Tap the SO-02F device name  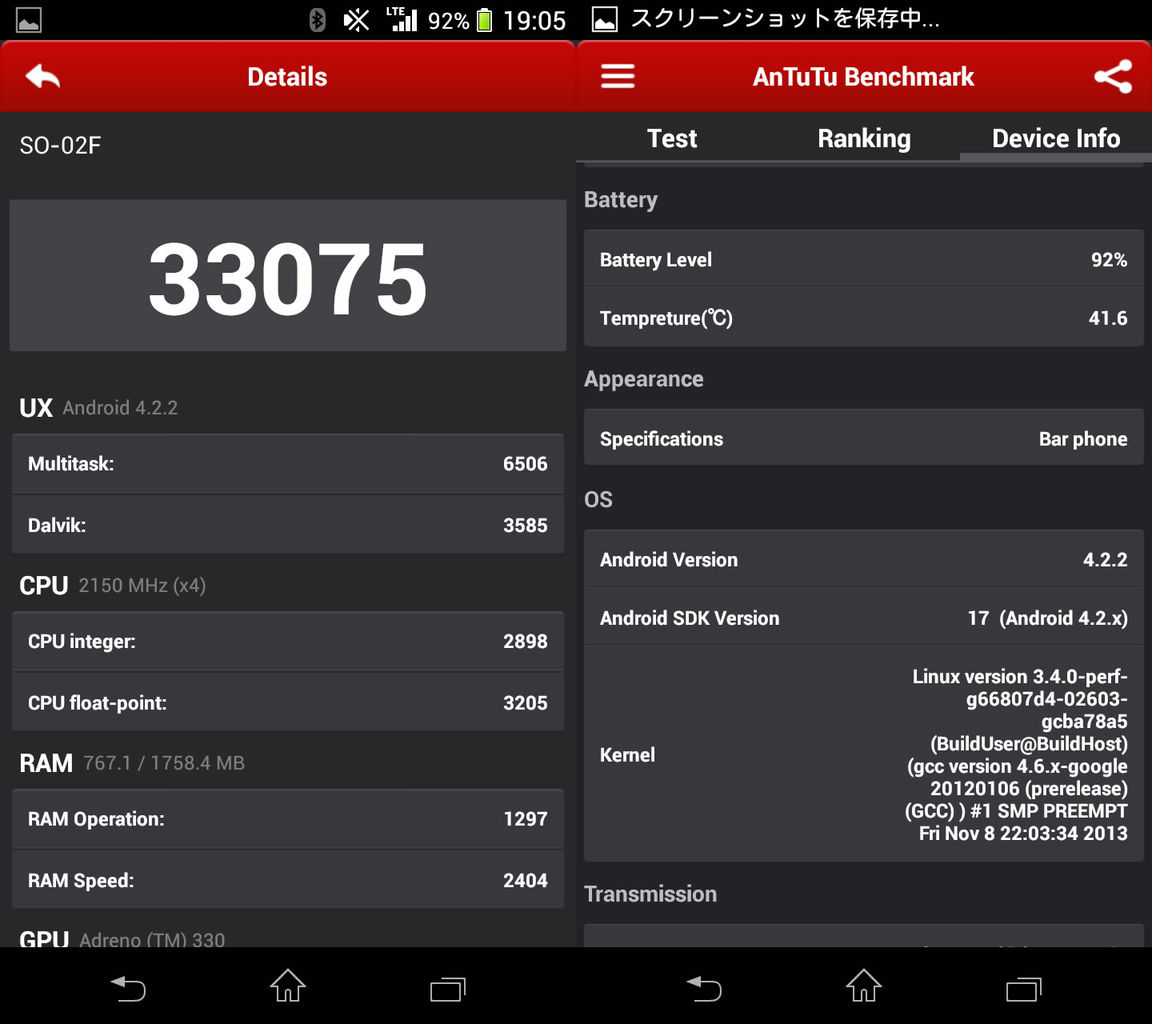pyautogui.click(x=60, y=145)
